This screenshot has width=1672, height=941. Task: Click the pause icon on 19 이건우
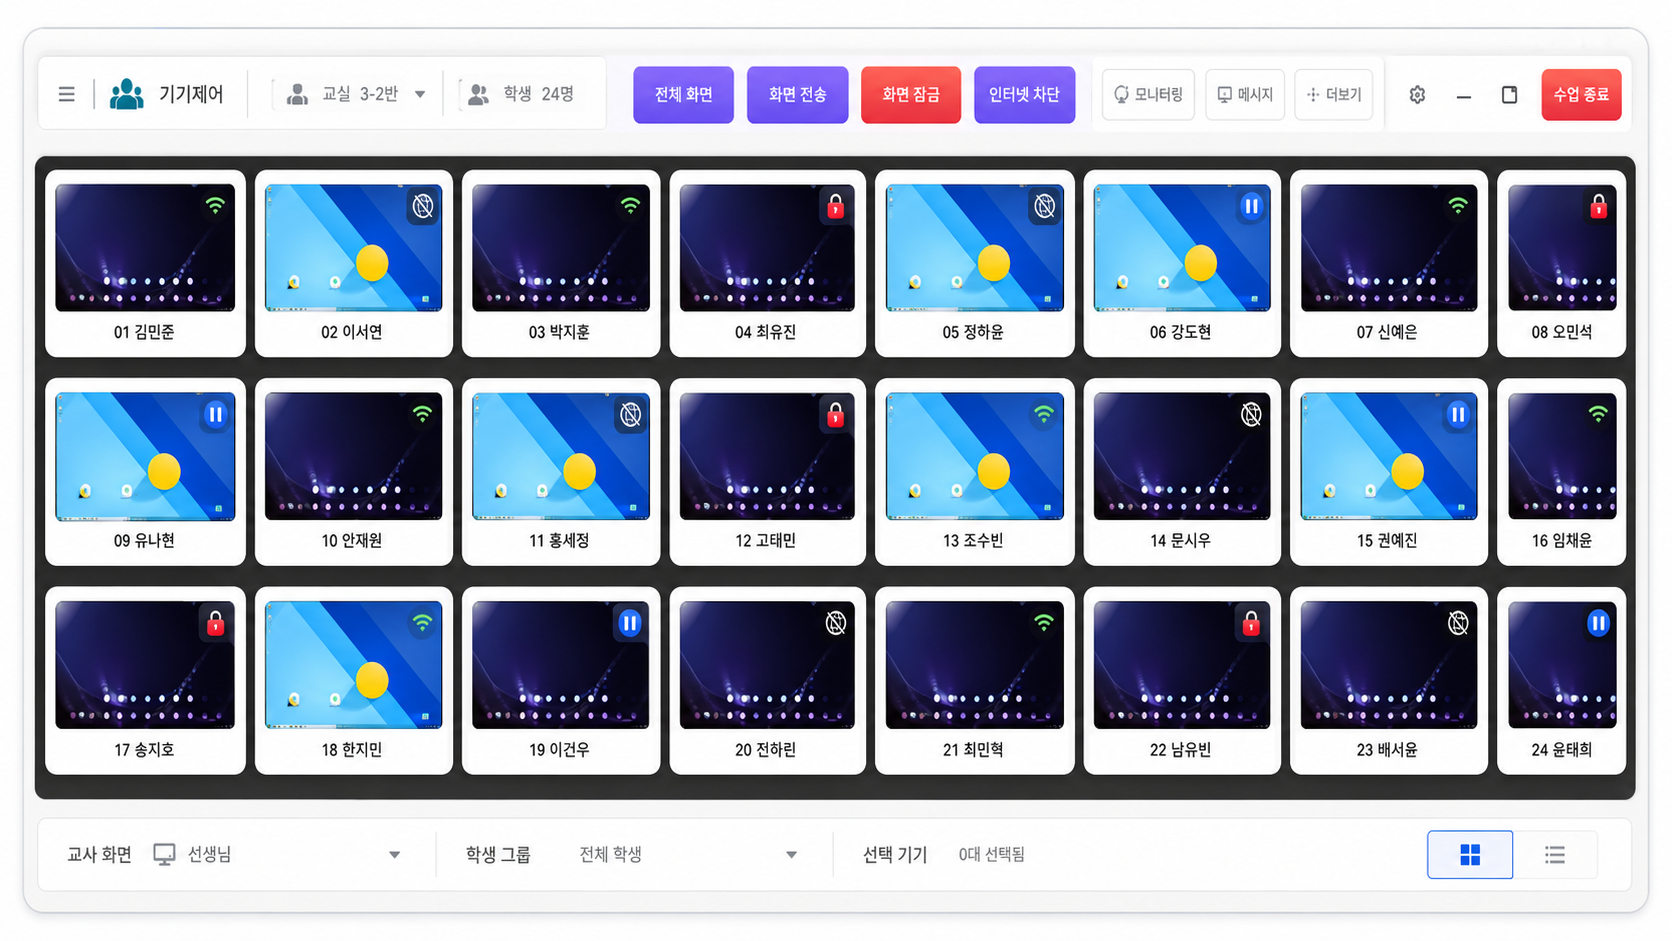(x=630, y=623)
